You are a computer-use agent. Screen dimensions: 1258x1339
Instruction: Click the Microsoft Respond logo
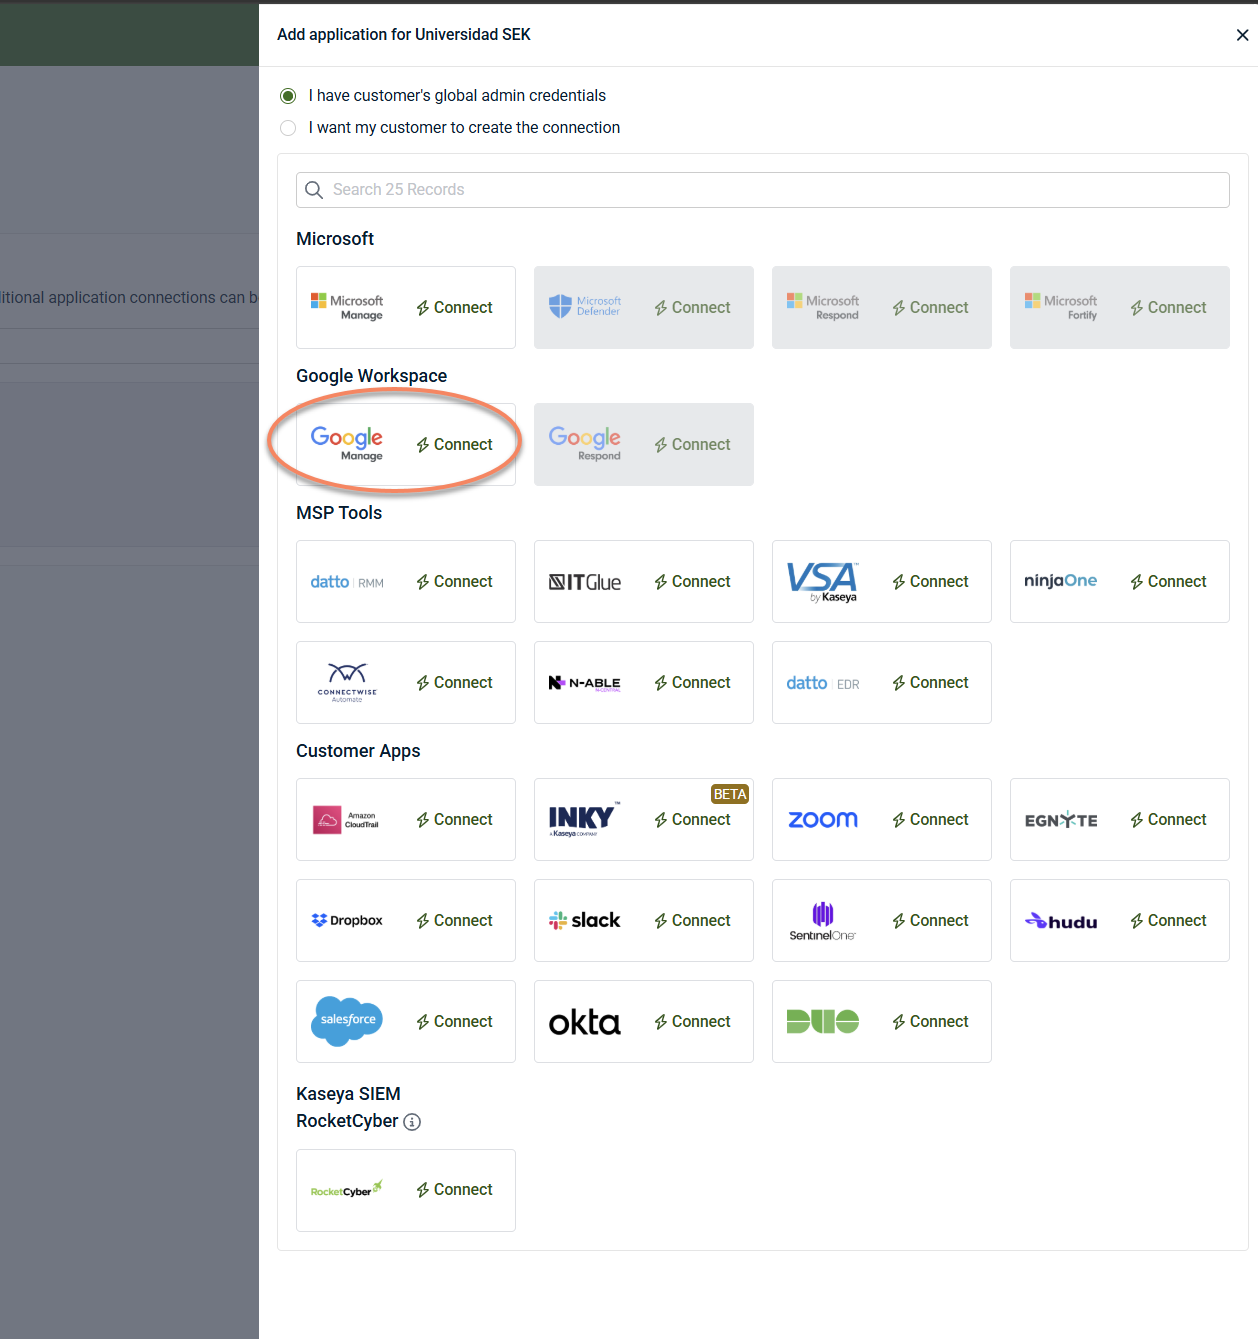823,307
